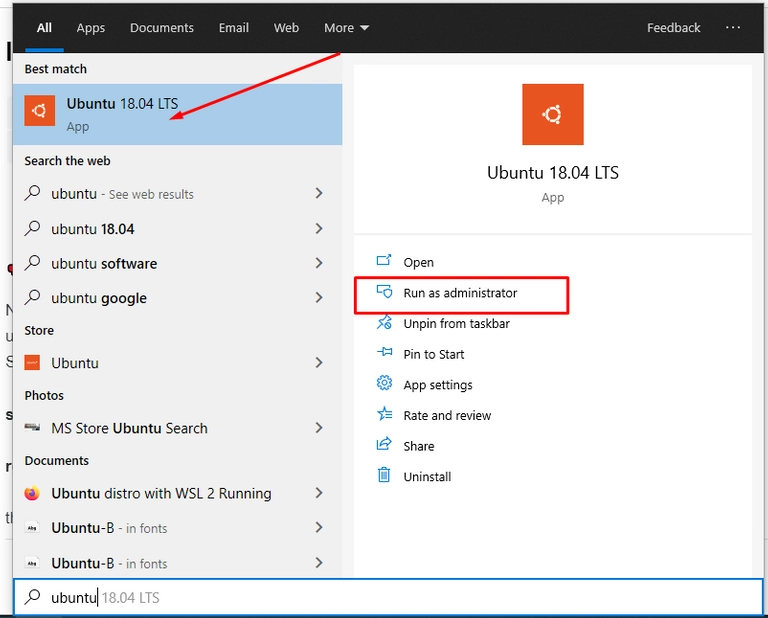The width and height of the screenshot is (768, 618).
Task: Expand the last Ubuntu-B fonts chevron
Action: [319, 563]
